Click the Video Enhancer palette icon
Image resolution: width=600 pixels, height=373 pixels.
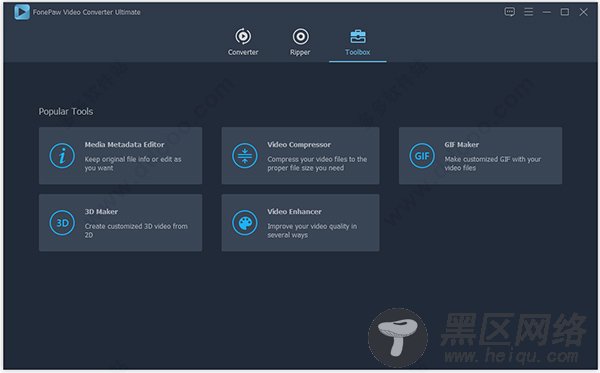coord(245,223)
